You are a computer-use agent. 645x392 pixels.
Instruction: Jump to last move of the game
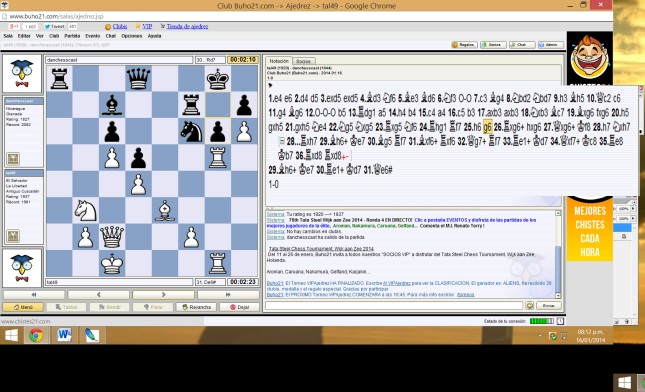click(x=228, y=295)
